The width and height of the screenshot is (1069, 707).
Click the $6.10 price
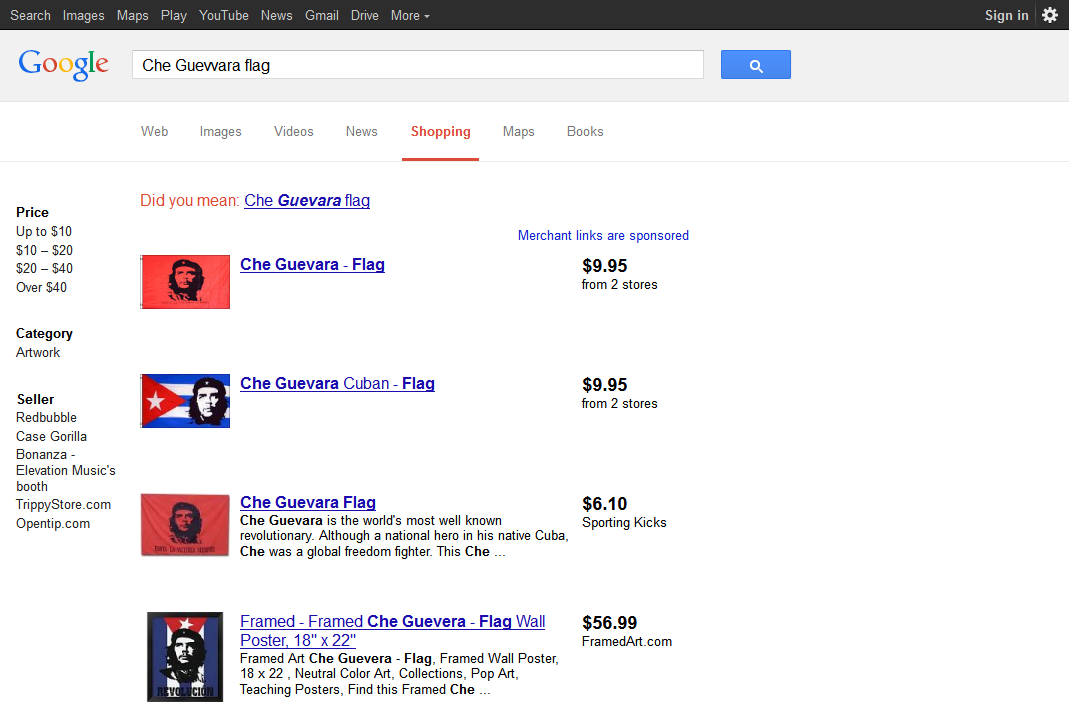(x=605, y=504)
